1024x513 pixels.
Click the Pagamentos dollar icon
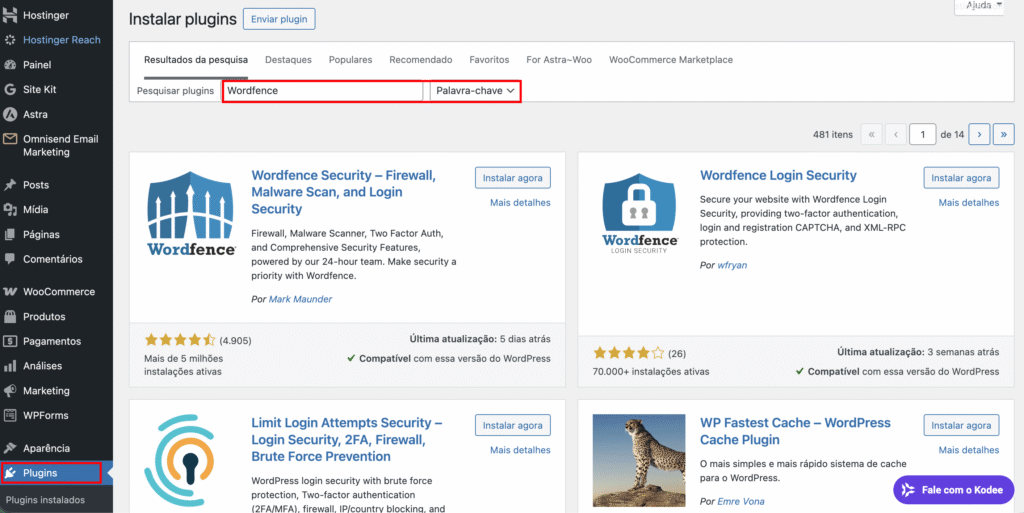[10, 341]
